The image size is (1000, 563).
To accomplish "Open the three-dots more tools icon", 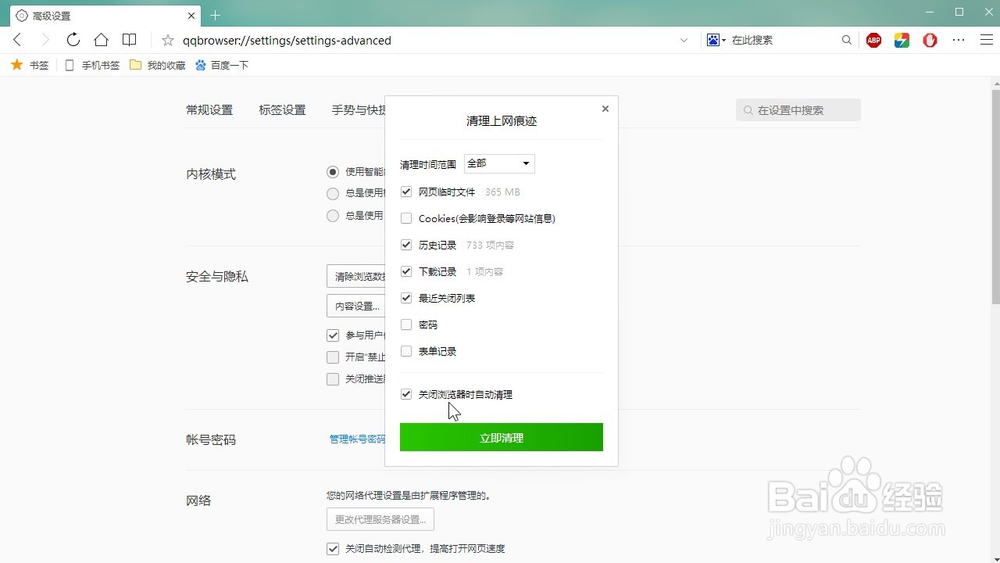I will [959, 40].
